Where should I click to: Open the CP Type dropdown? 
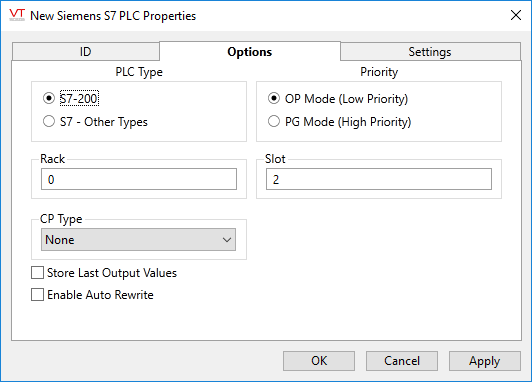pyautogui.click(x=138, y=240)
